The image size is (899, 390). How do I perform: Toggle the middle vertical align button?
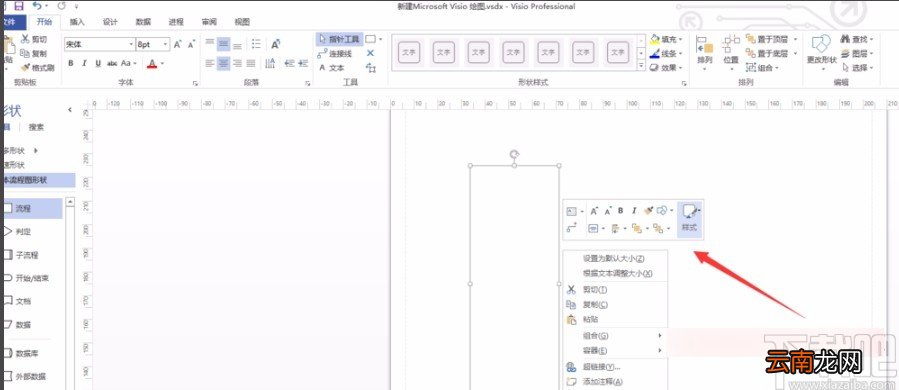coord(224,45)
